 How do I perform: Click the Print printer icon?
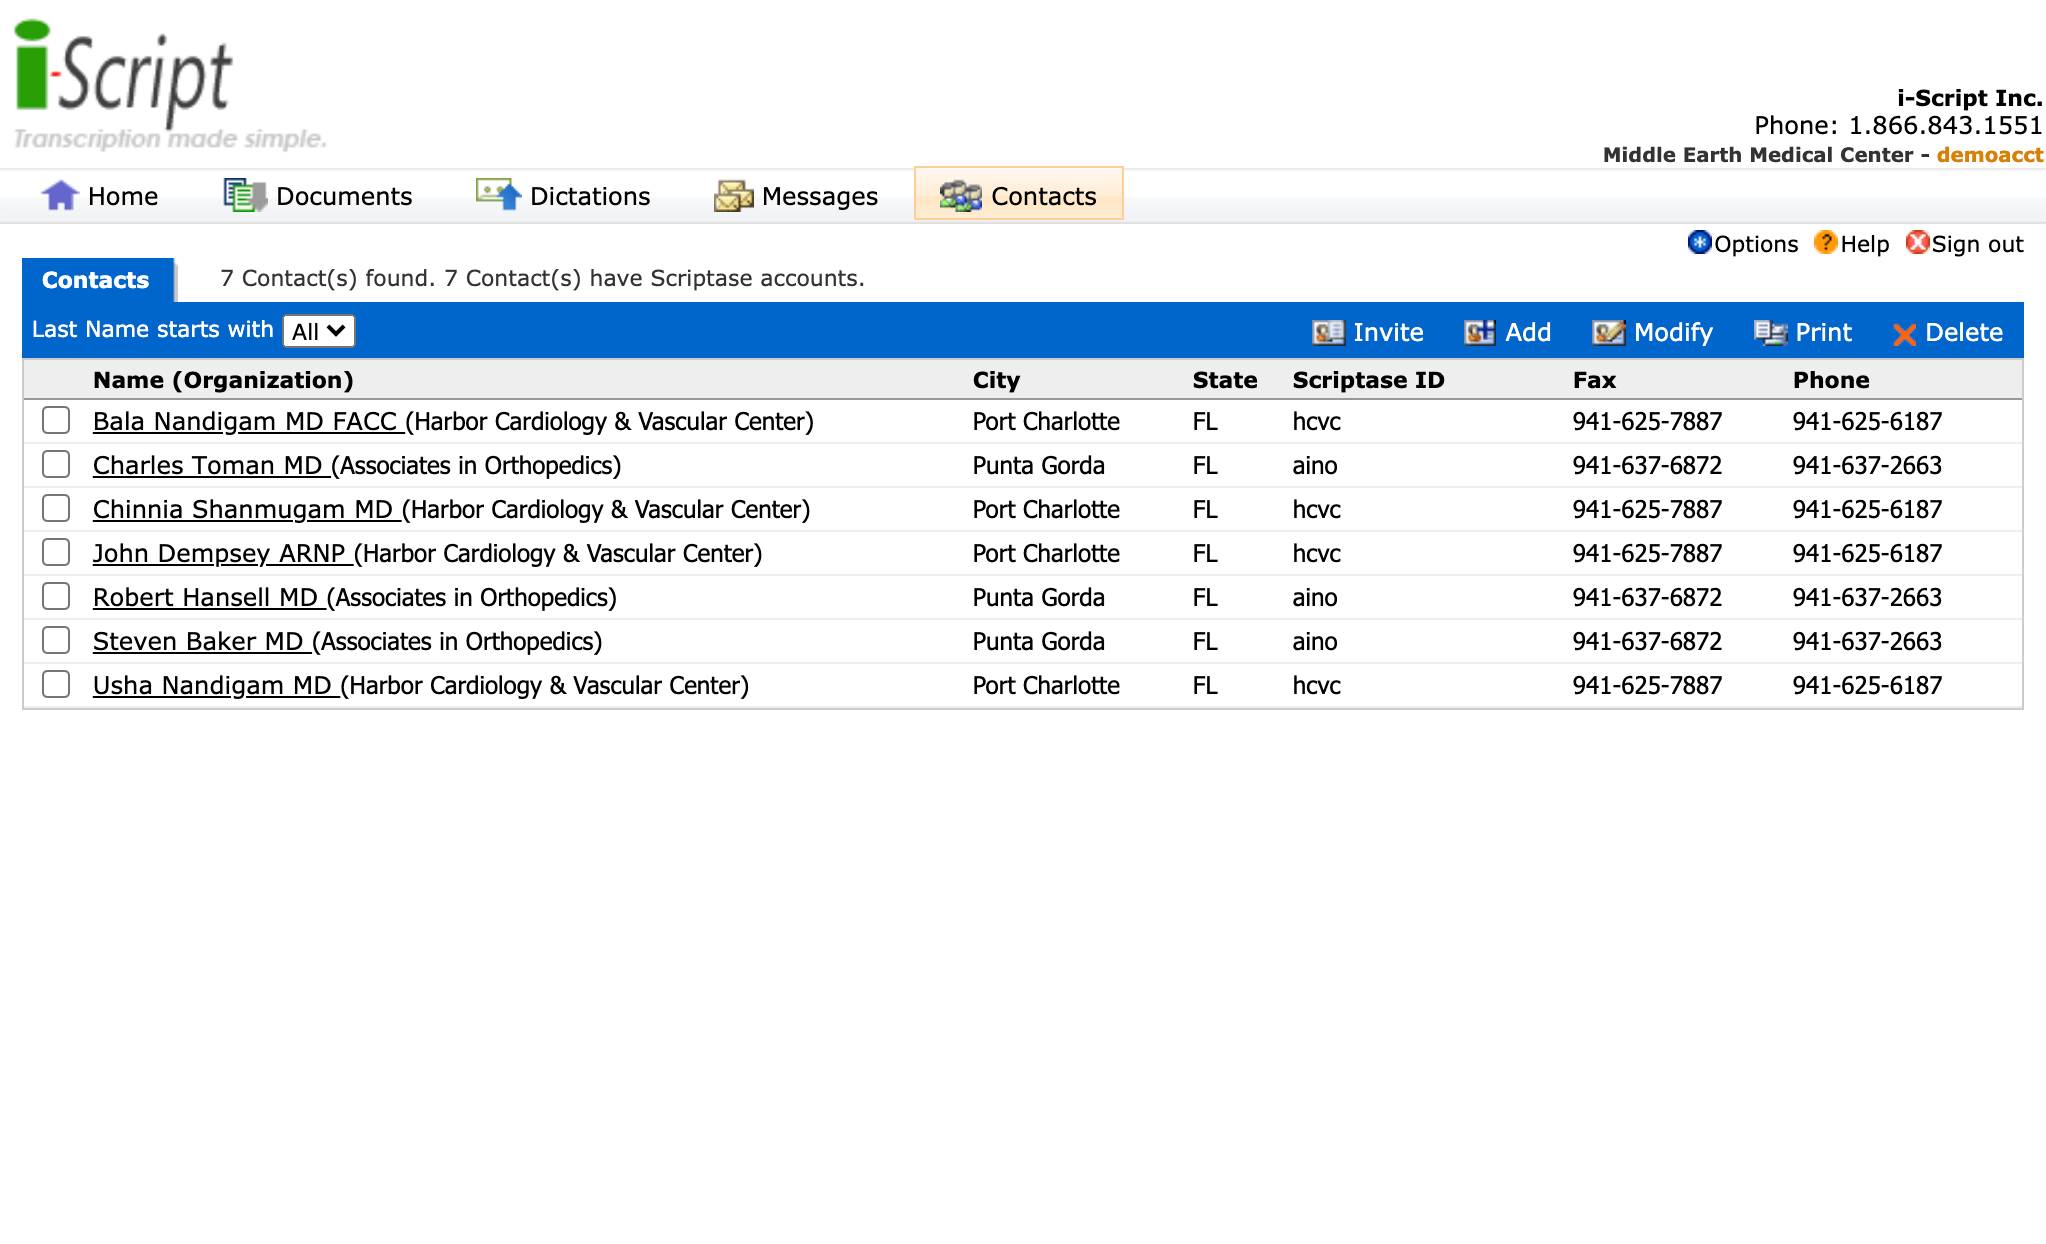1770,333
